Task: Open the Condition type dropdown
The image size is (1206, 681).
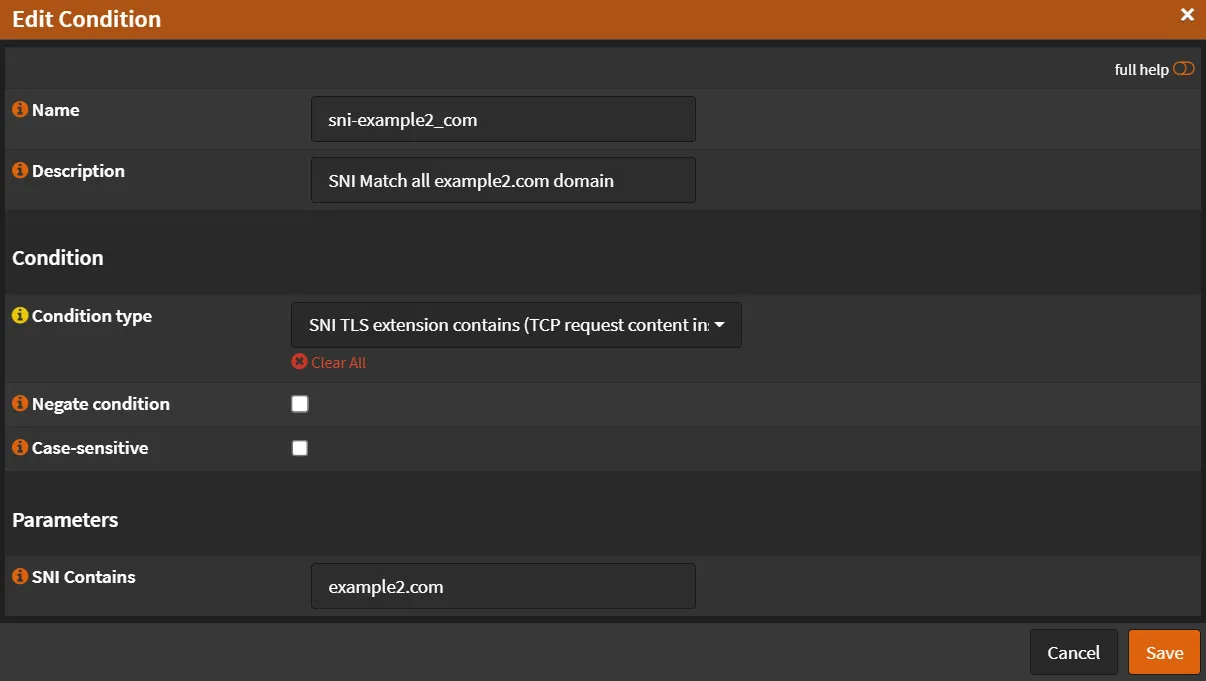Action: coord(515,324)
